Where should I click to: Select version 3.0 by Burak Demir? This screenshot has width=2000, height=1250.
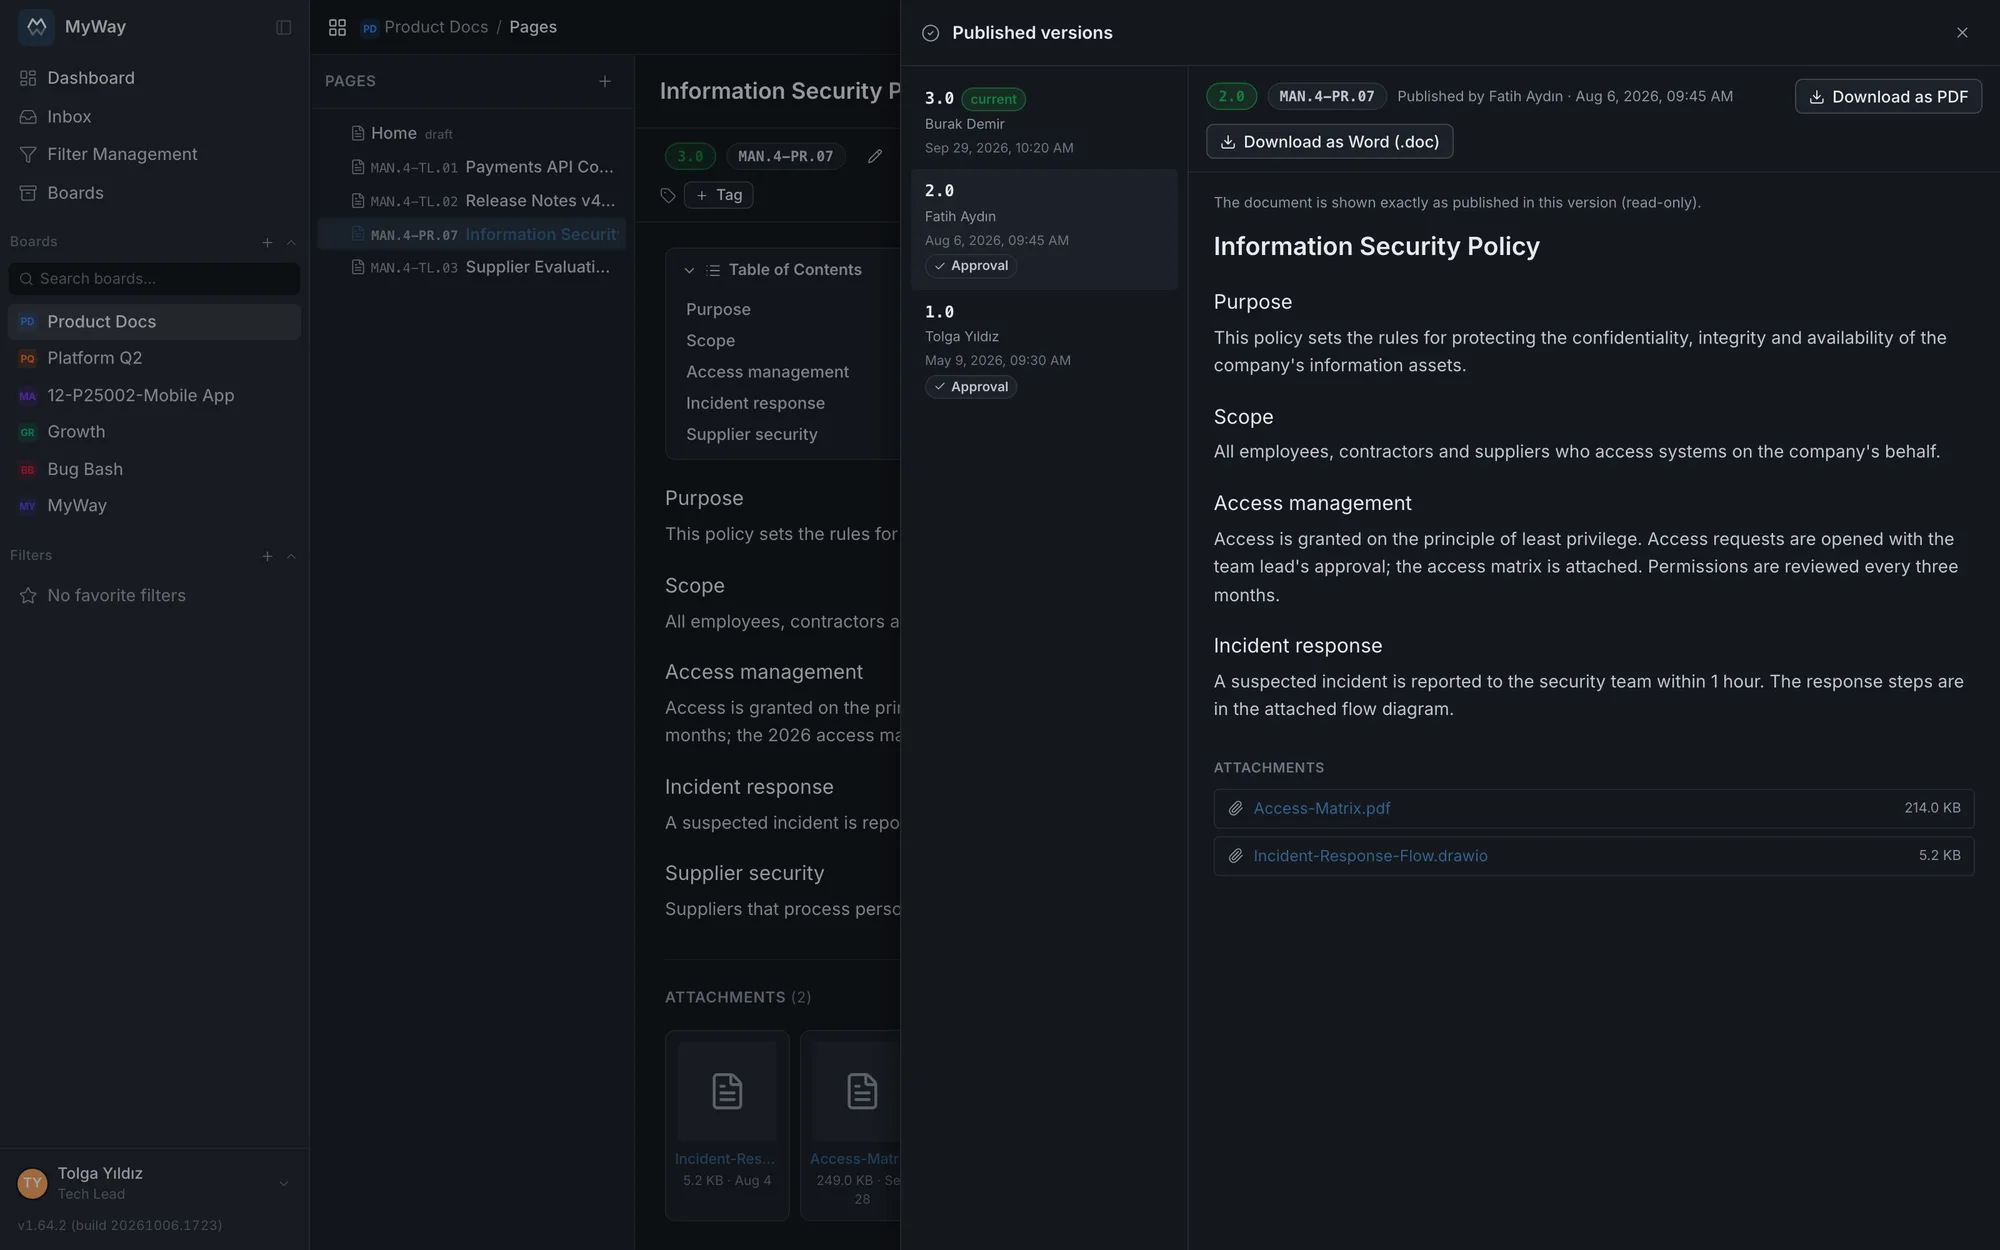click(x=1044, y=122)
